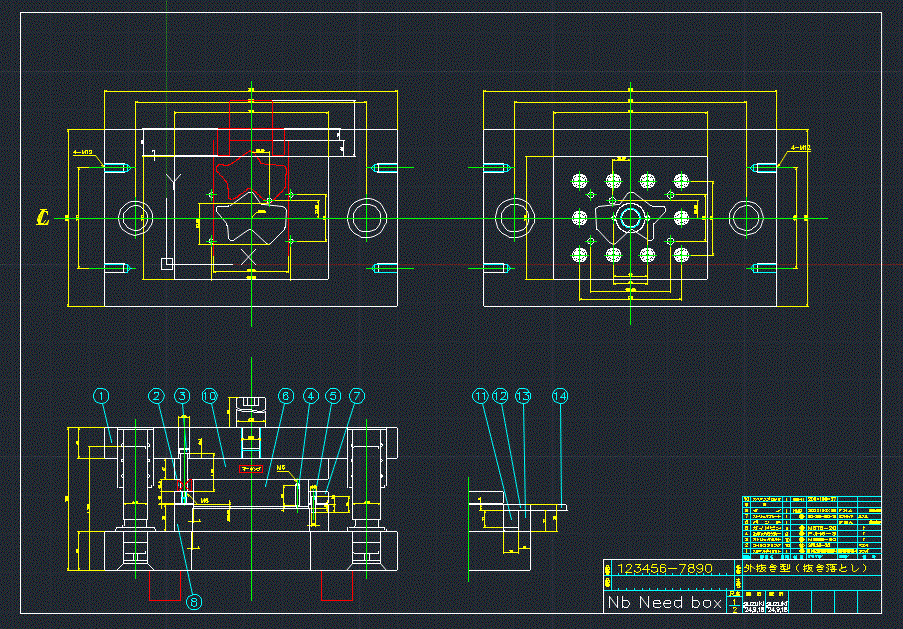Select part balloon number 8
903x629 pixels.
pyautogui.click(x=194, y=603)
